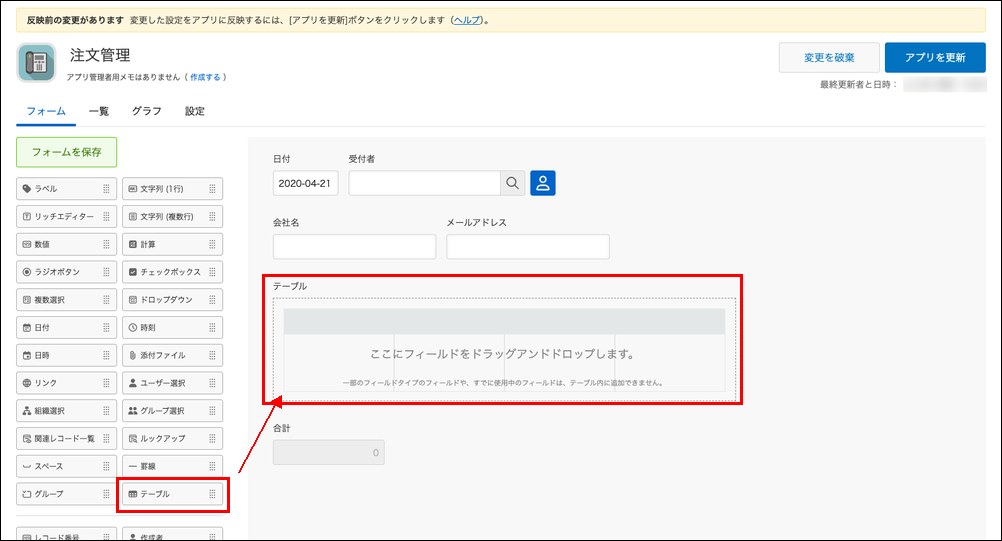Click the 合計 calculated field
The image size is (1002, 541).
click(x=328, y=452)
